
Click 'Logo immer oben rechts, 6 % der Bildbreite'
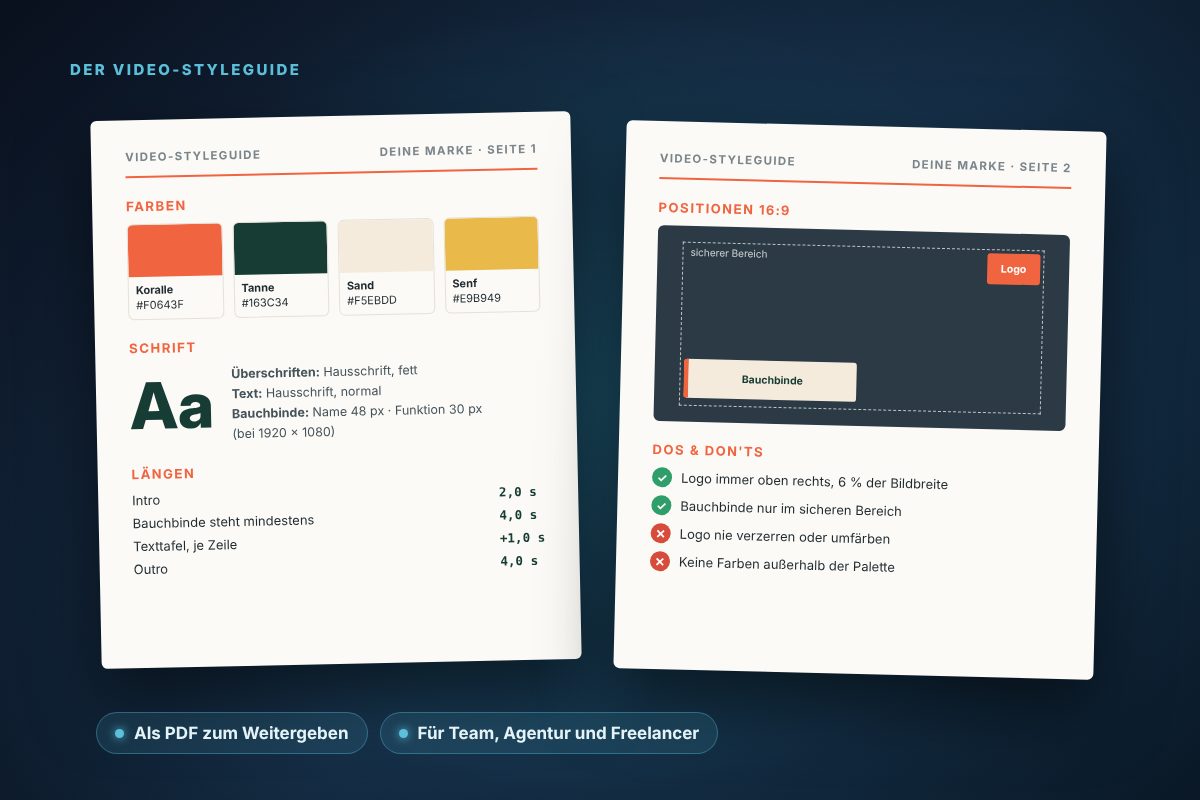click(x=814, y=481)
